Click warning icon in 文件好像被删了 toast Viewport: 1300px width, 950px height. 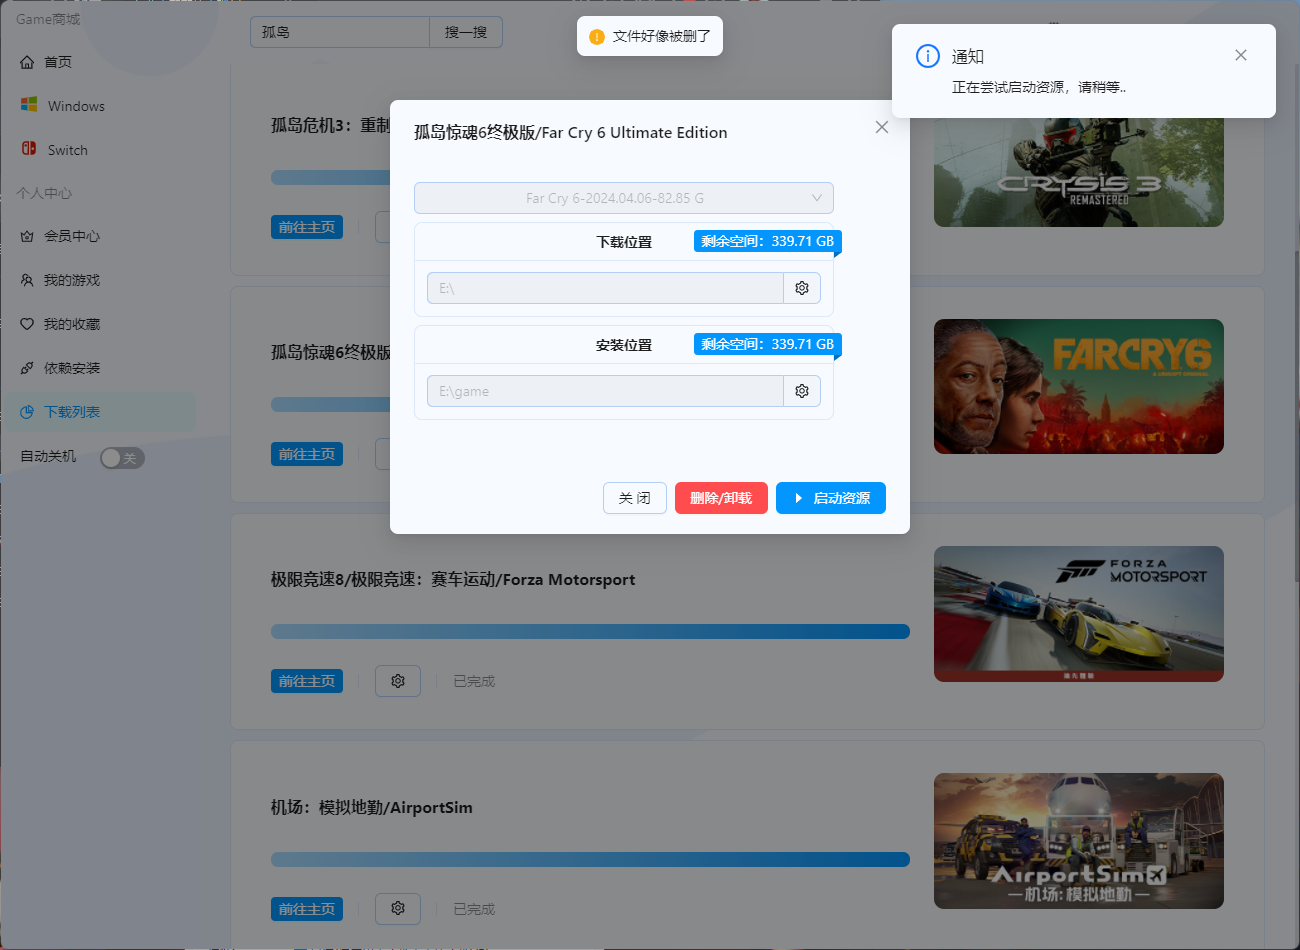(x=597, y=37)
